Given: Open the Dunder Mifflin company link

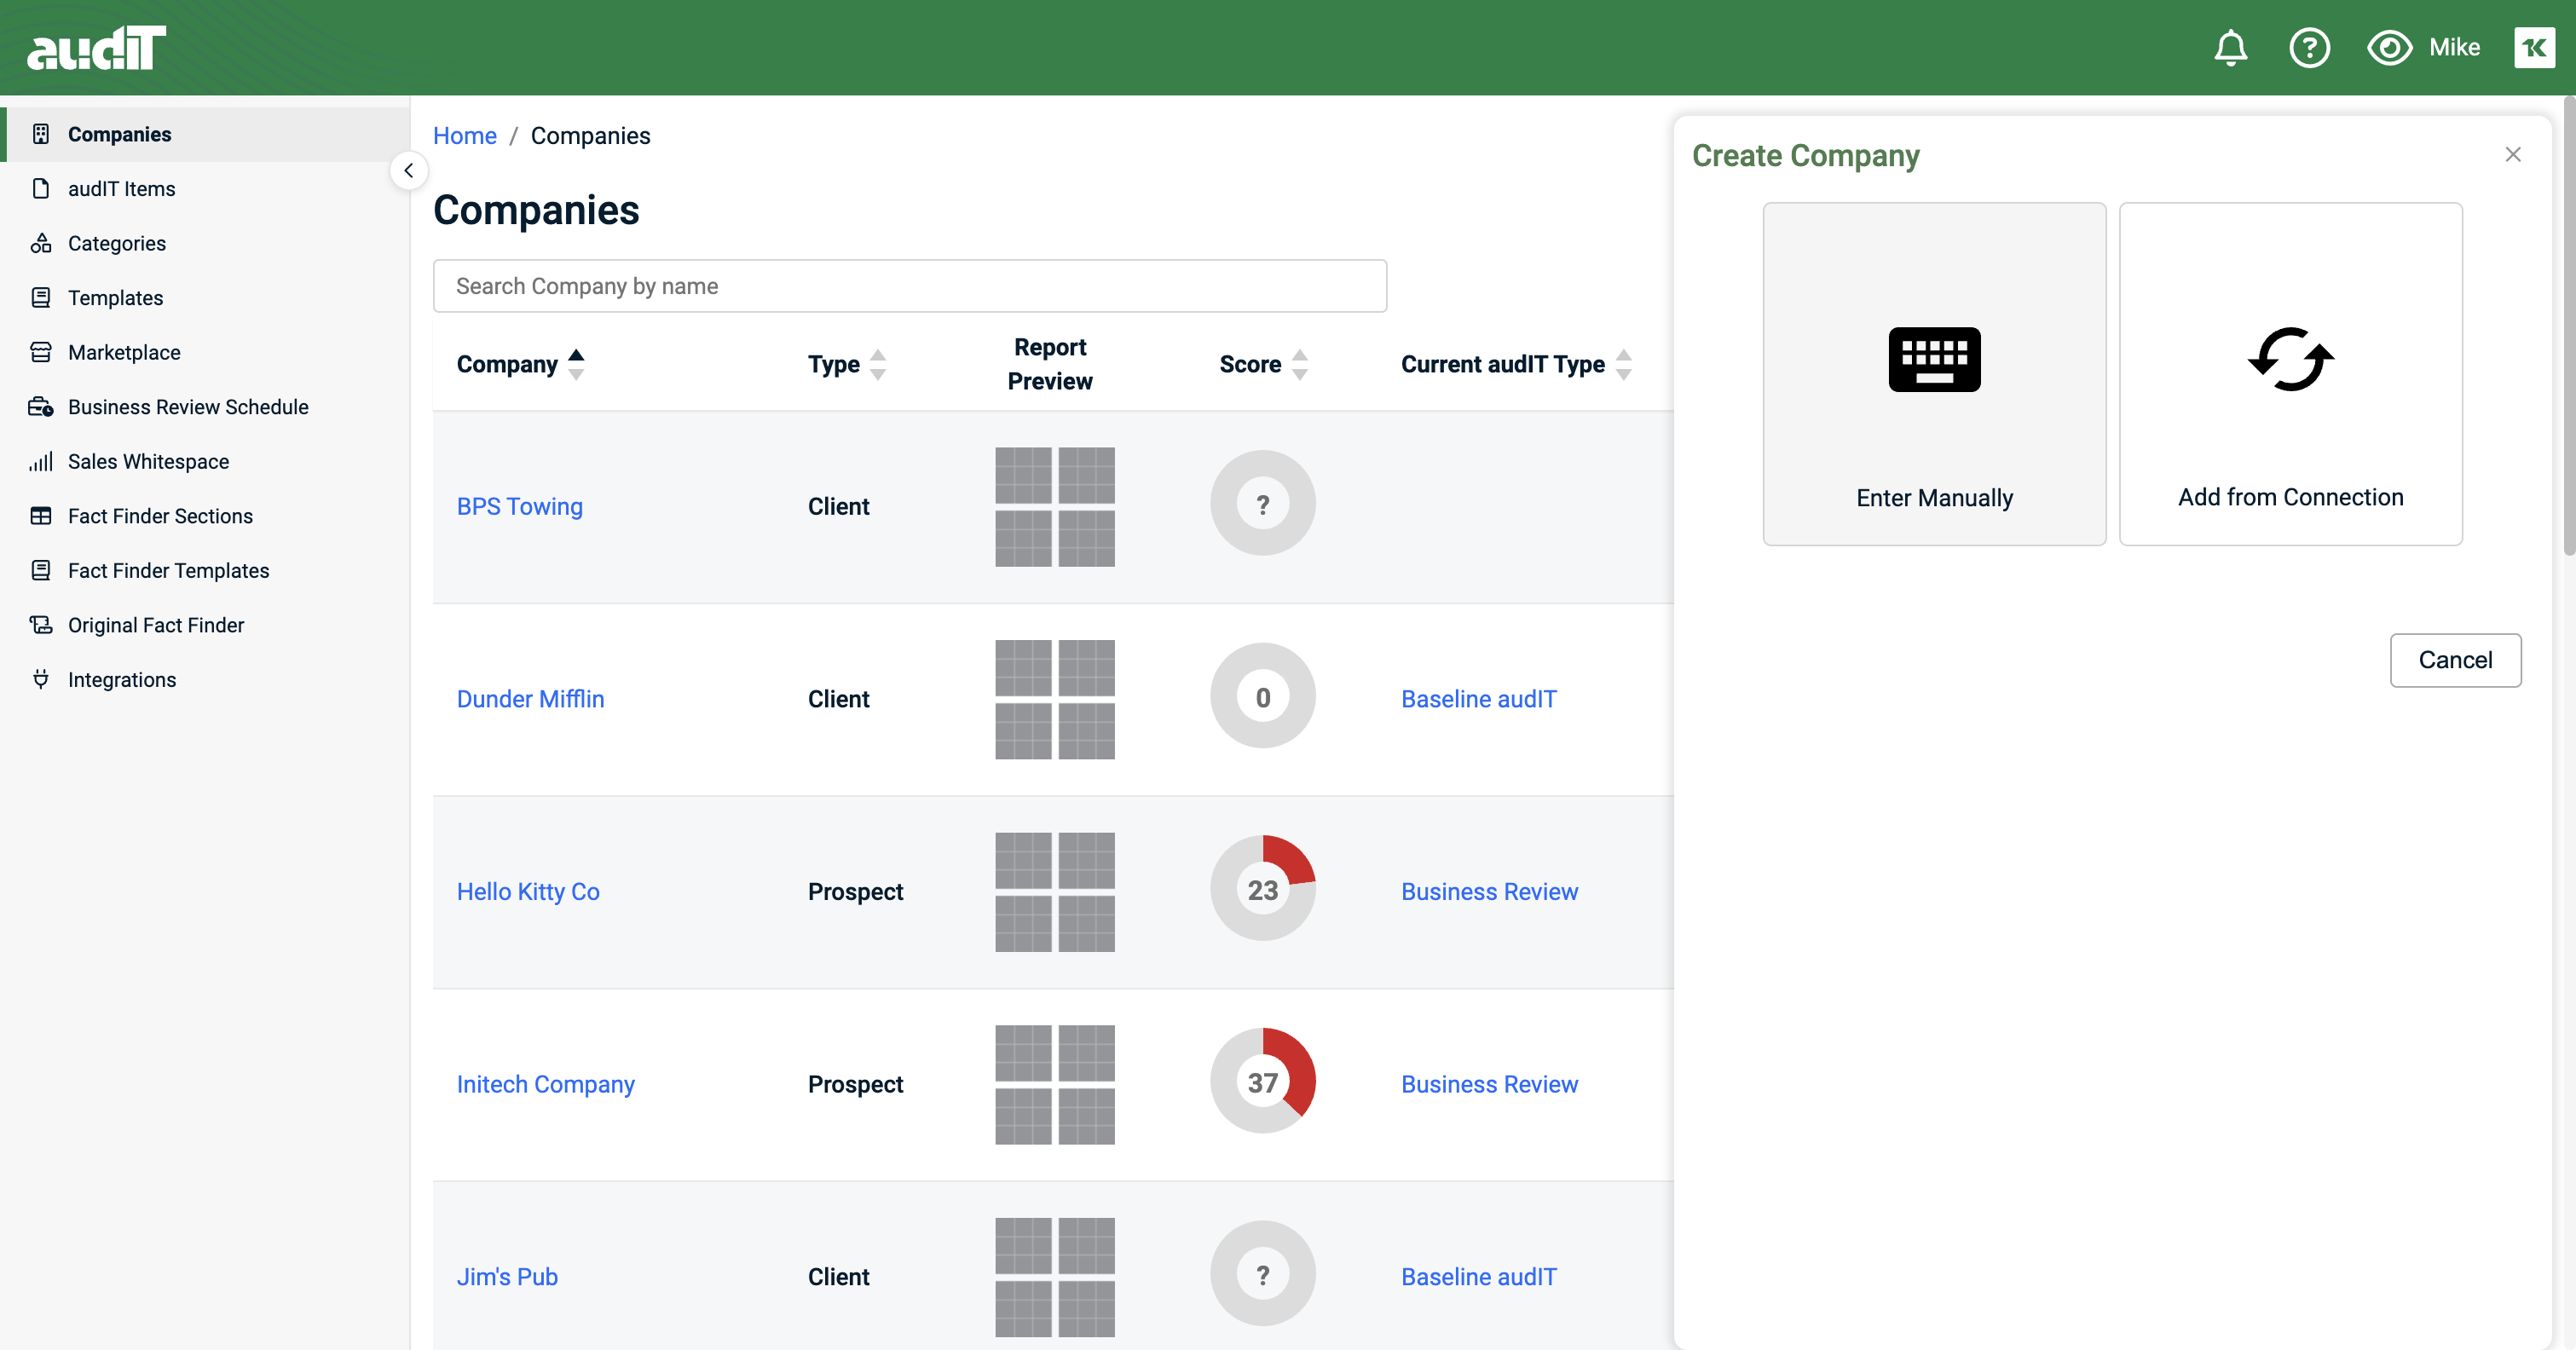Looking at the screenshot, I should 530,699.
